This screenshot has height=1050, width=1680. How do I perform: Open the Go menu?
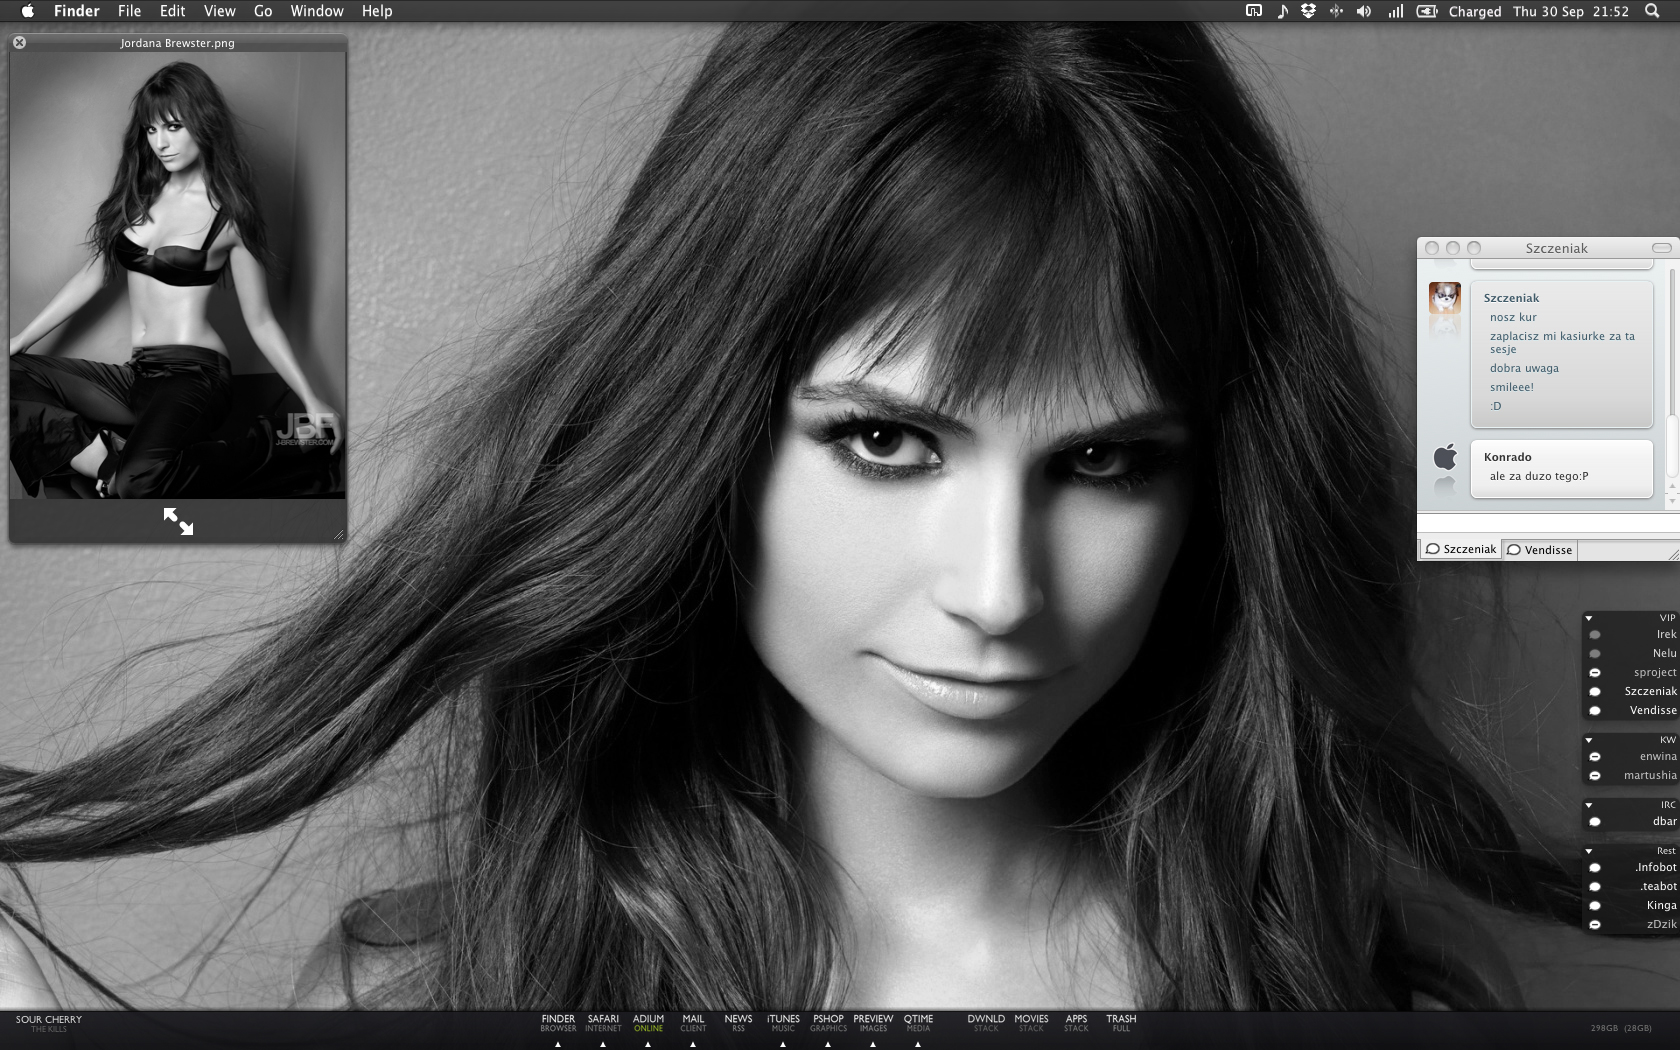coord(263,11)
